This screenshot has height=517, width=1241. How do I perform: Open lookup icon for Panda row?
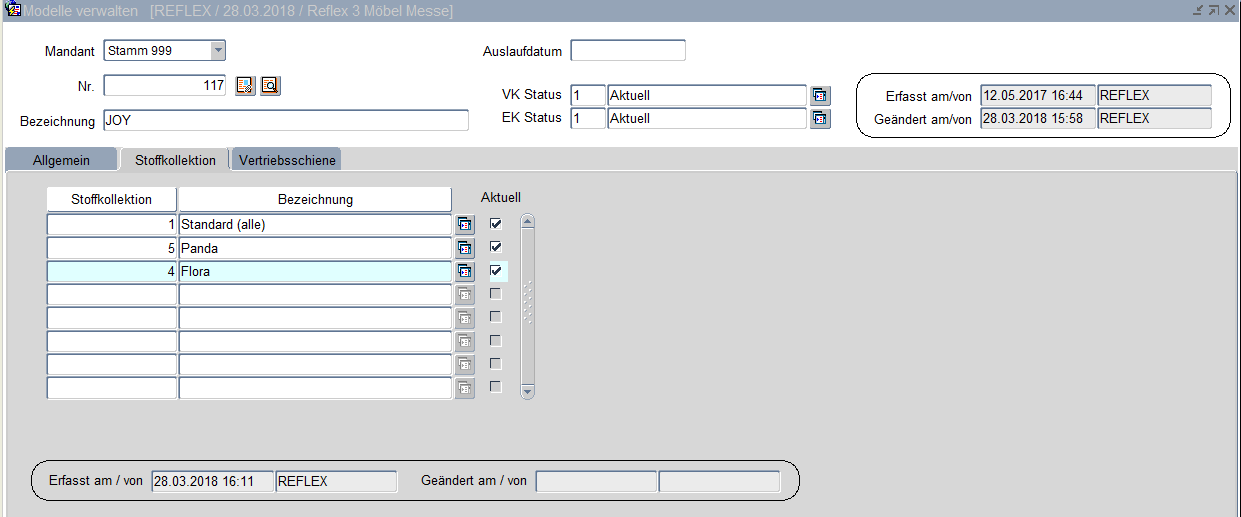coord(465,248)
